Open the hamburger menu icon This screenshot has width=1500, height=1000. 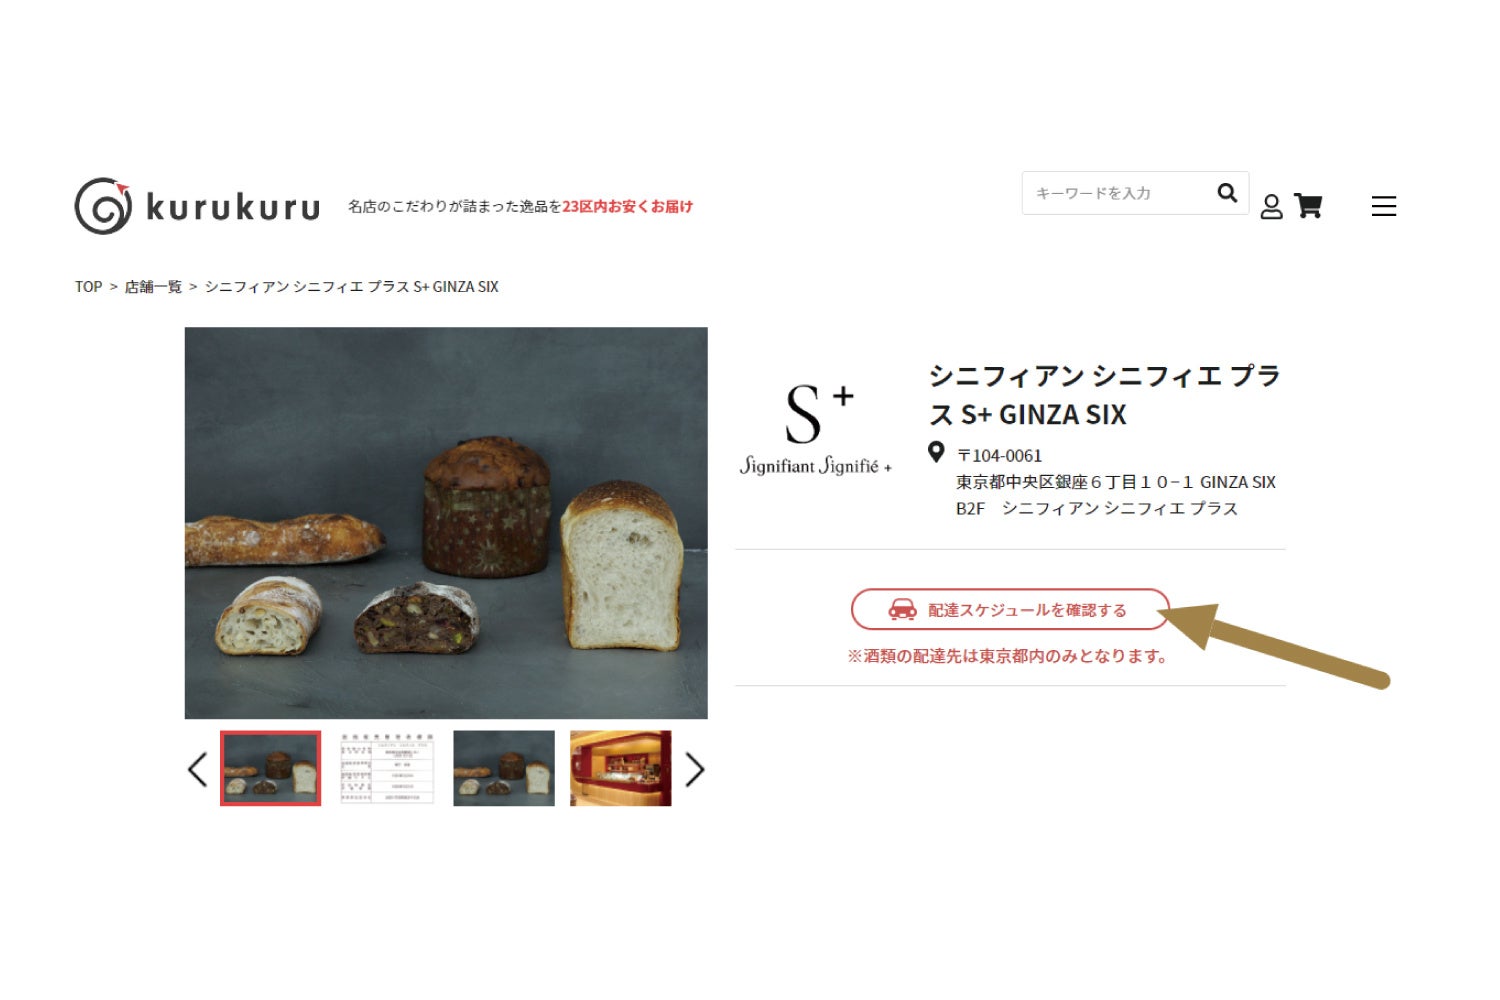pos(1384,206)
